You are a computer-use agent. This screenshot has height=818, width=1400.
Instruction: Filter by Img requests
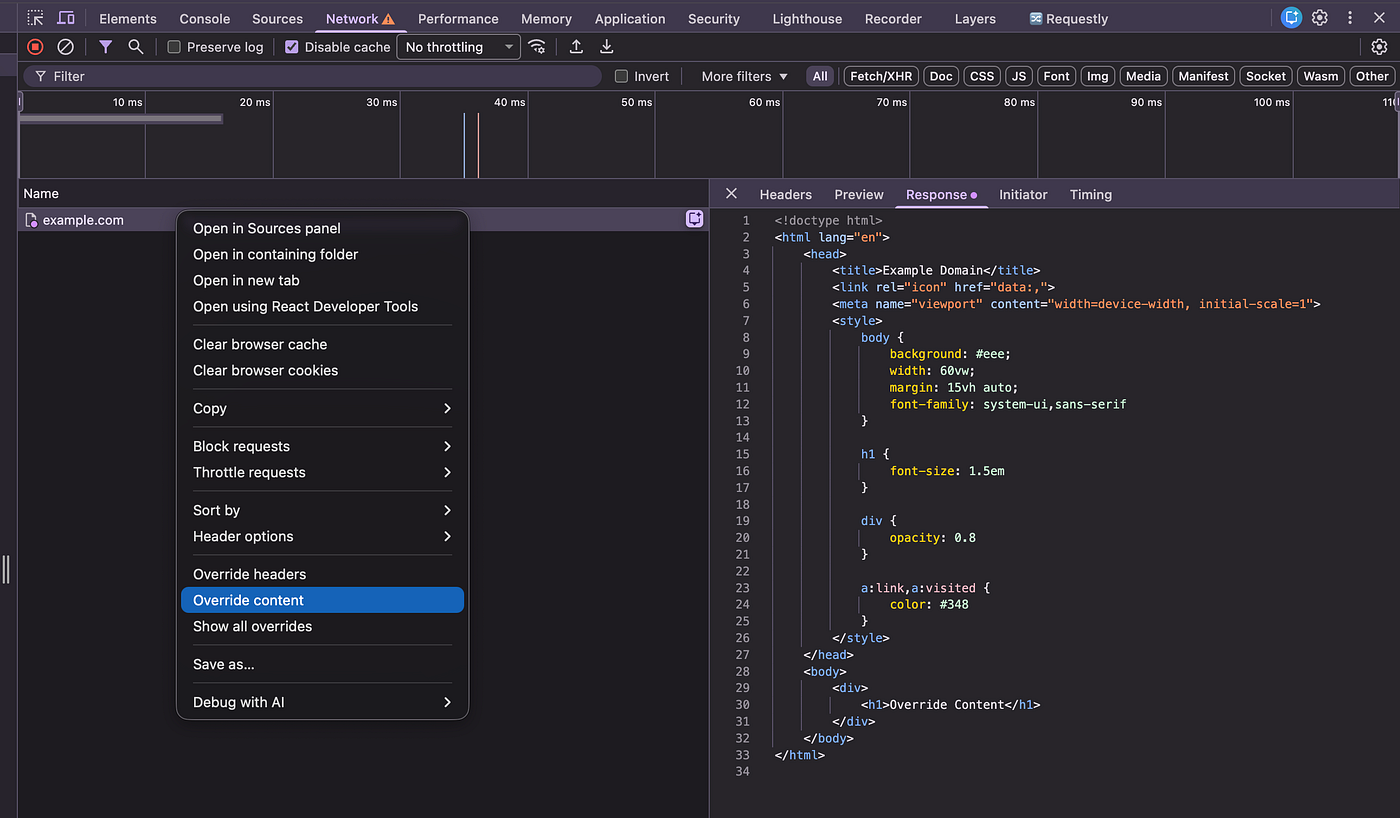1098,76
